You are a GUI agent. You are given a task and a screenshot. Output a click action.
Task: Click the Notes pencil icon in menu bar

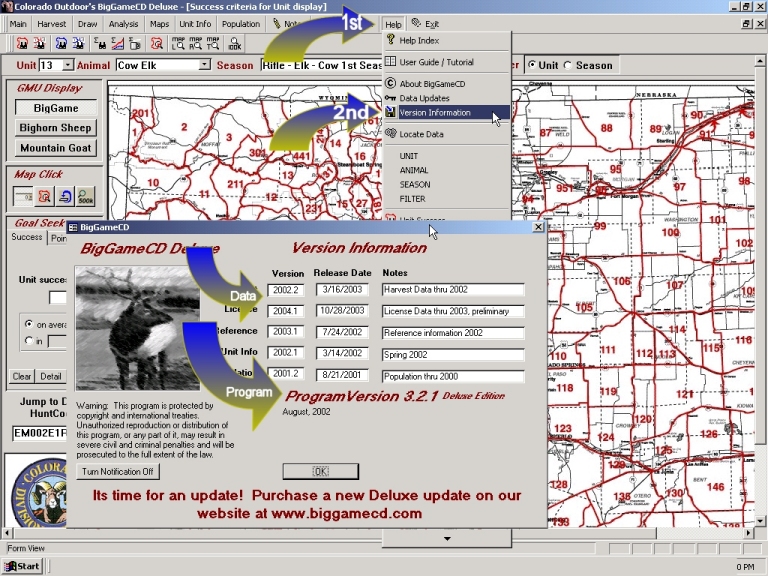tap(277, 24)
